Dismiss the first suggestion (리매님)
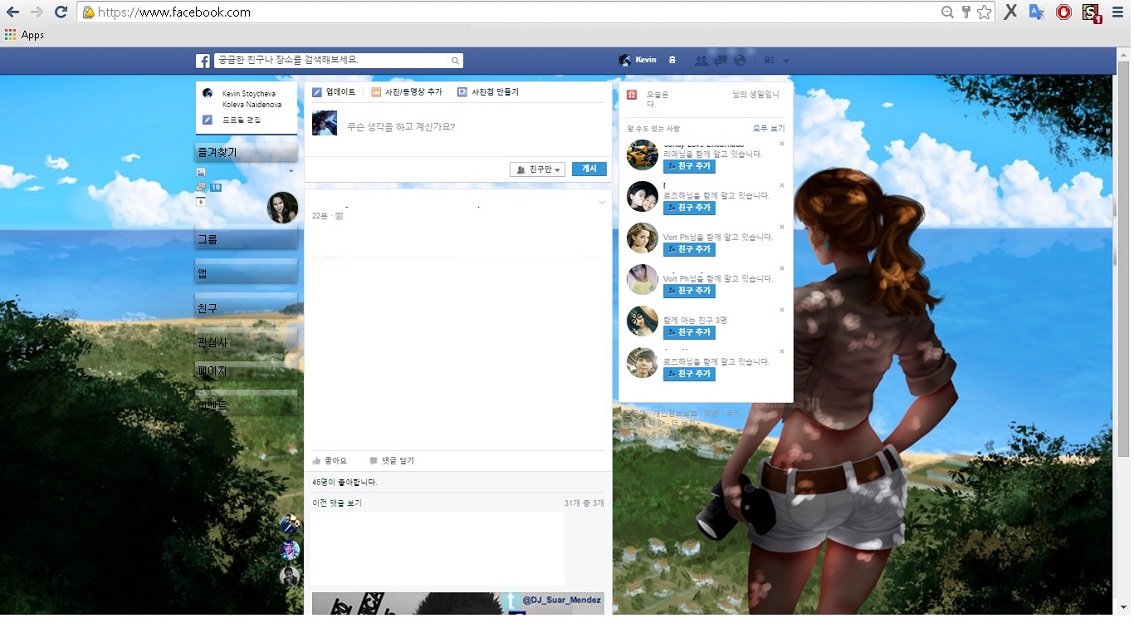 [x=782, y=144]
